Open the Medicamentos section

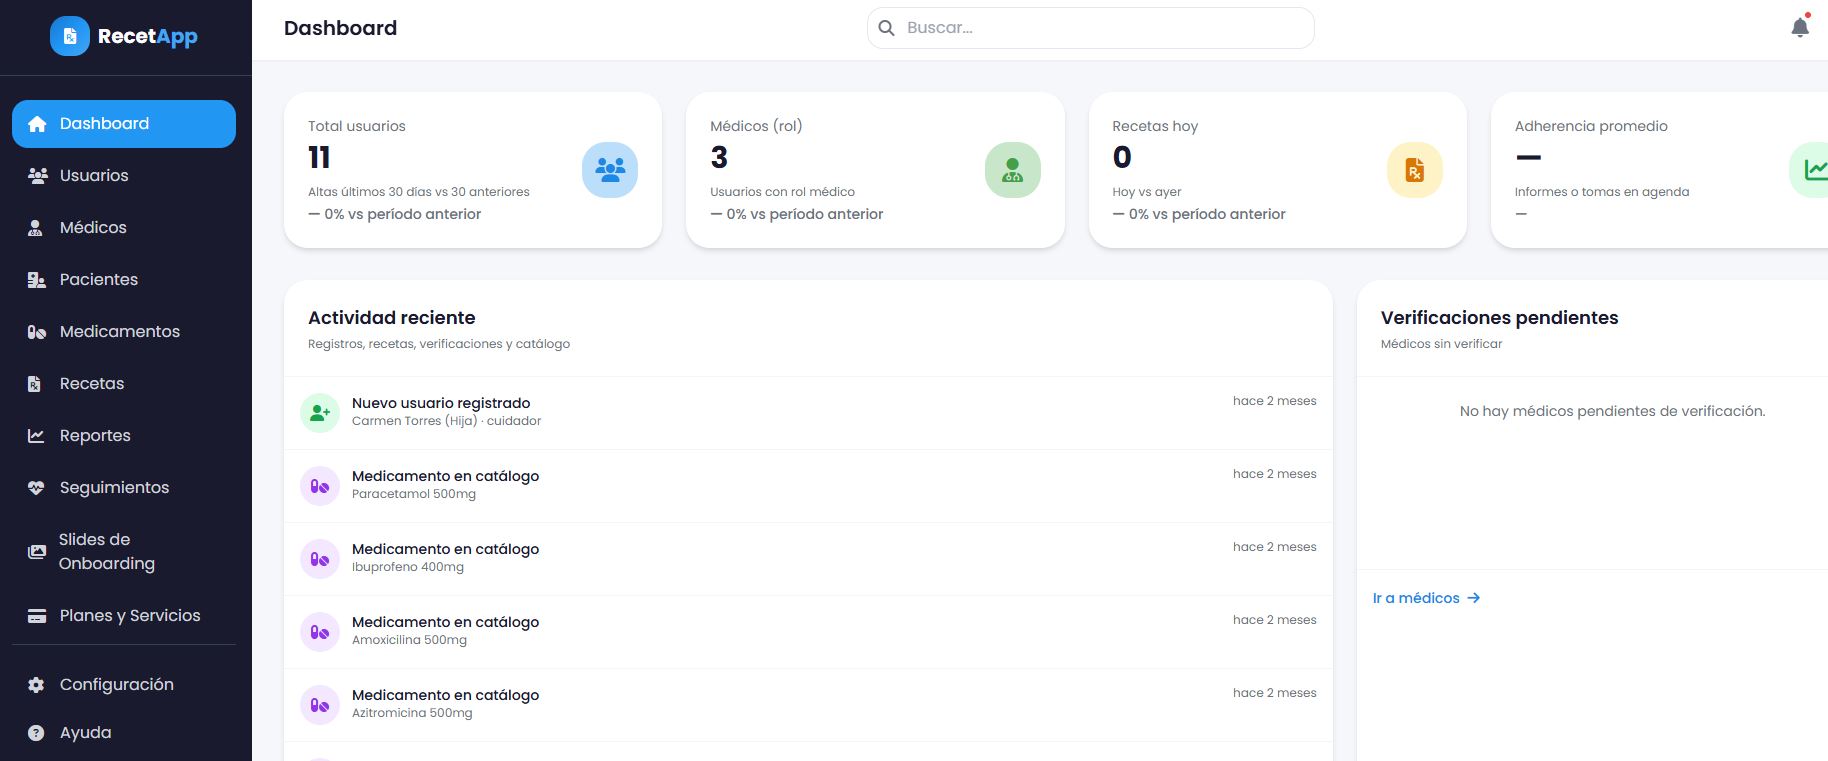124,332
